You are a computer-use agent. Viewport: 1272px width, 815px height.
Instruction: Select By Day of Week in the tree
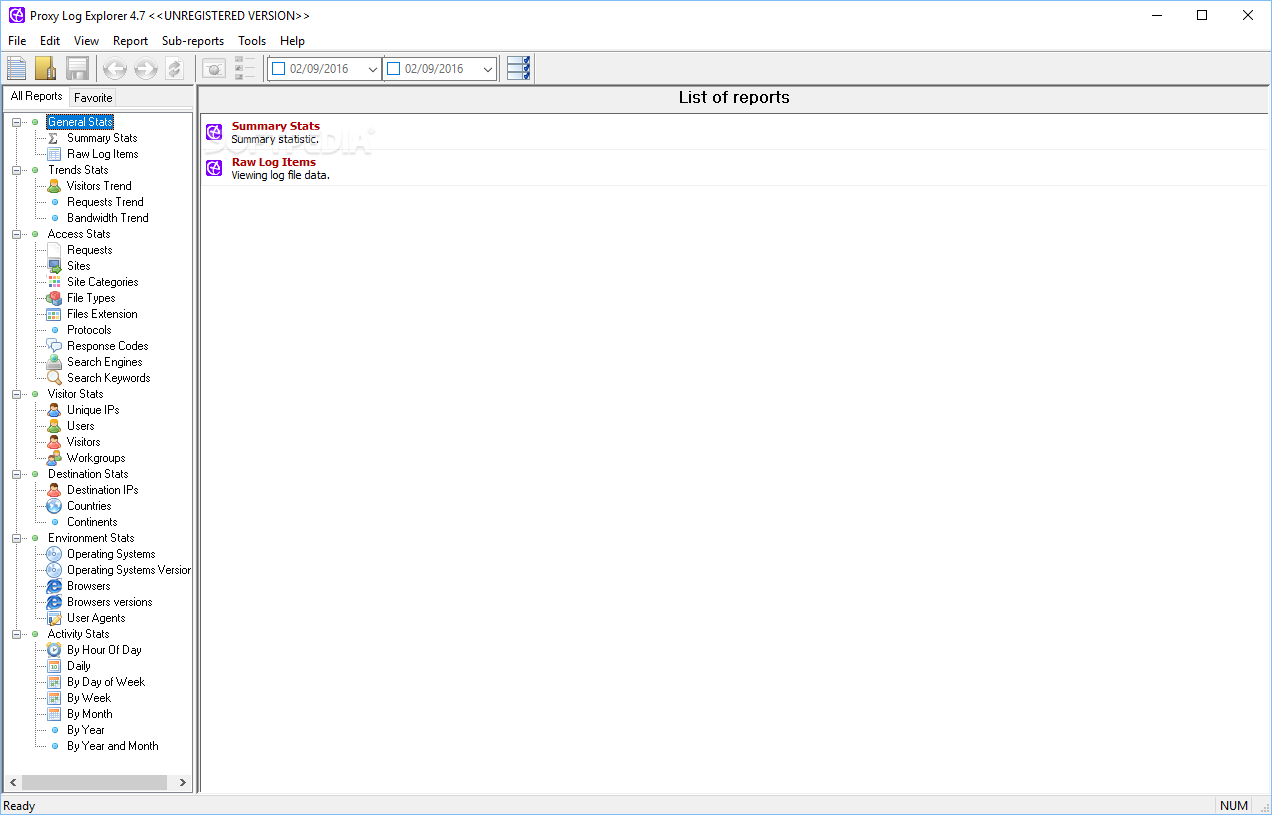106,682
